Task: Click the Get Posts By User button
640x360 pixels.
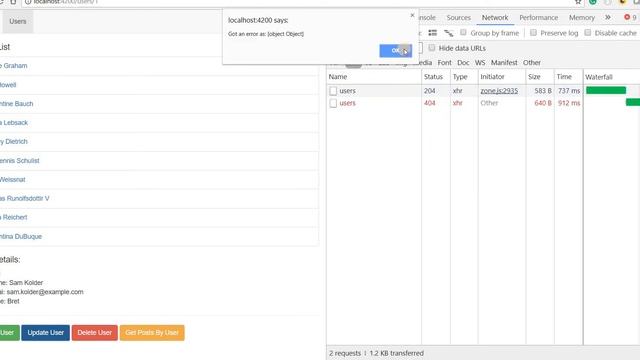Action: click(152, 333)
